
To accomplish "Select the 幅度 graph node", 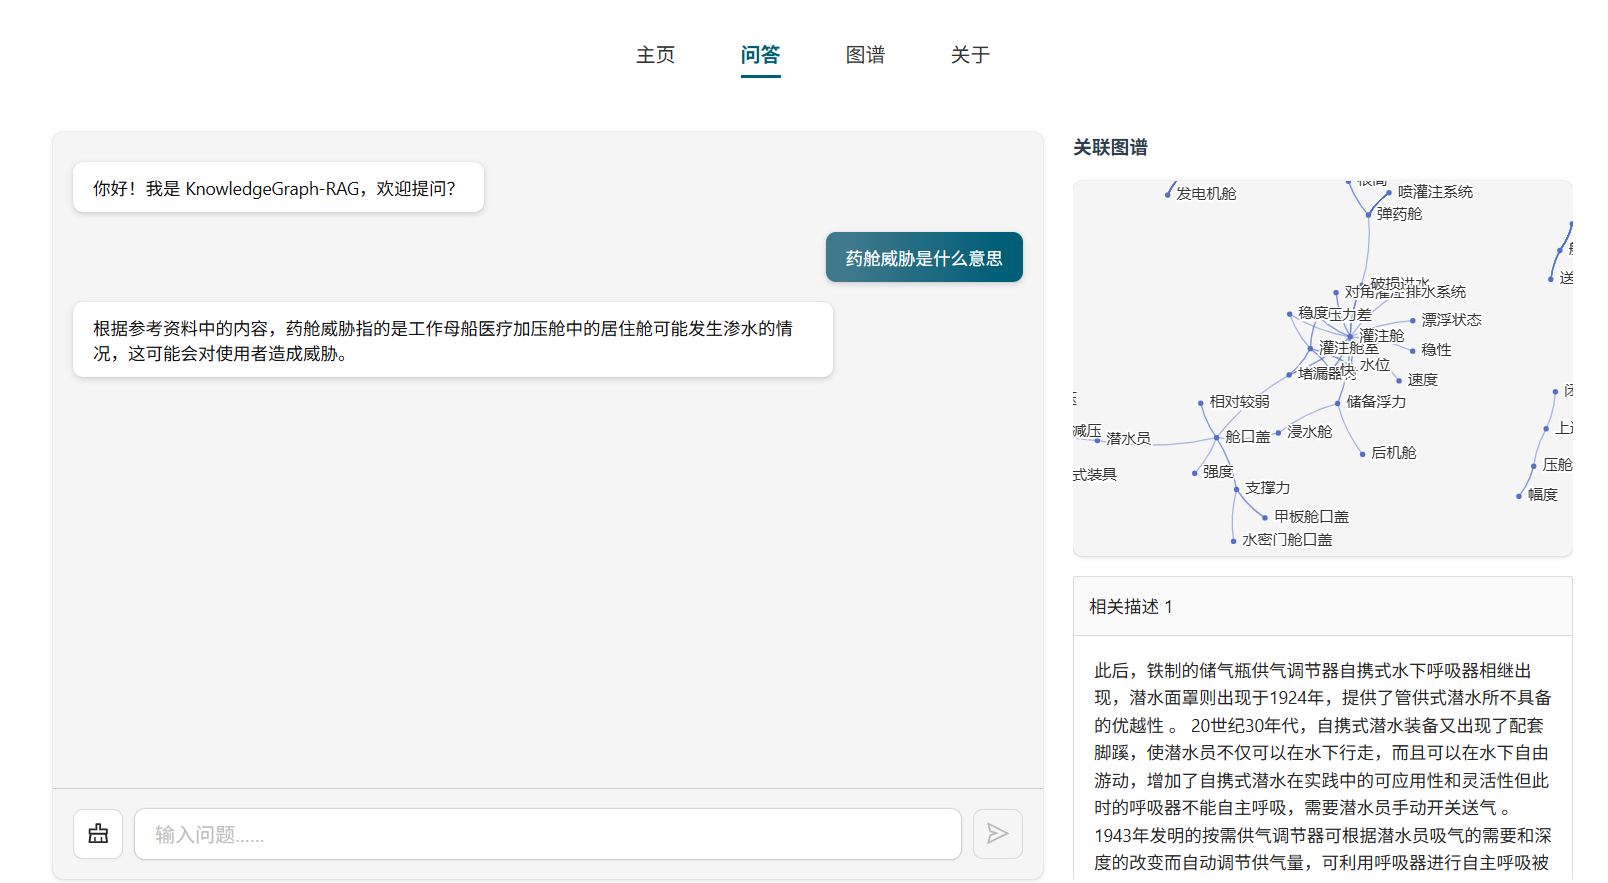I will pos(1519,496).
